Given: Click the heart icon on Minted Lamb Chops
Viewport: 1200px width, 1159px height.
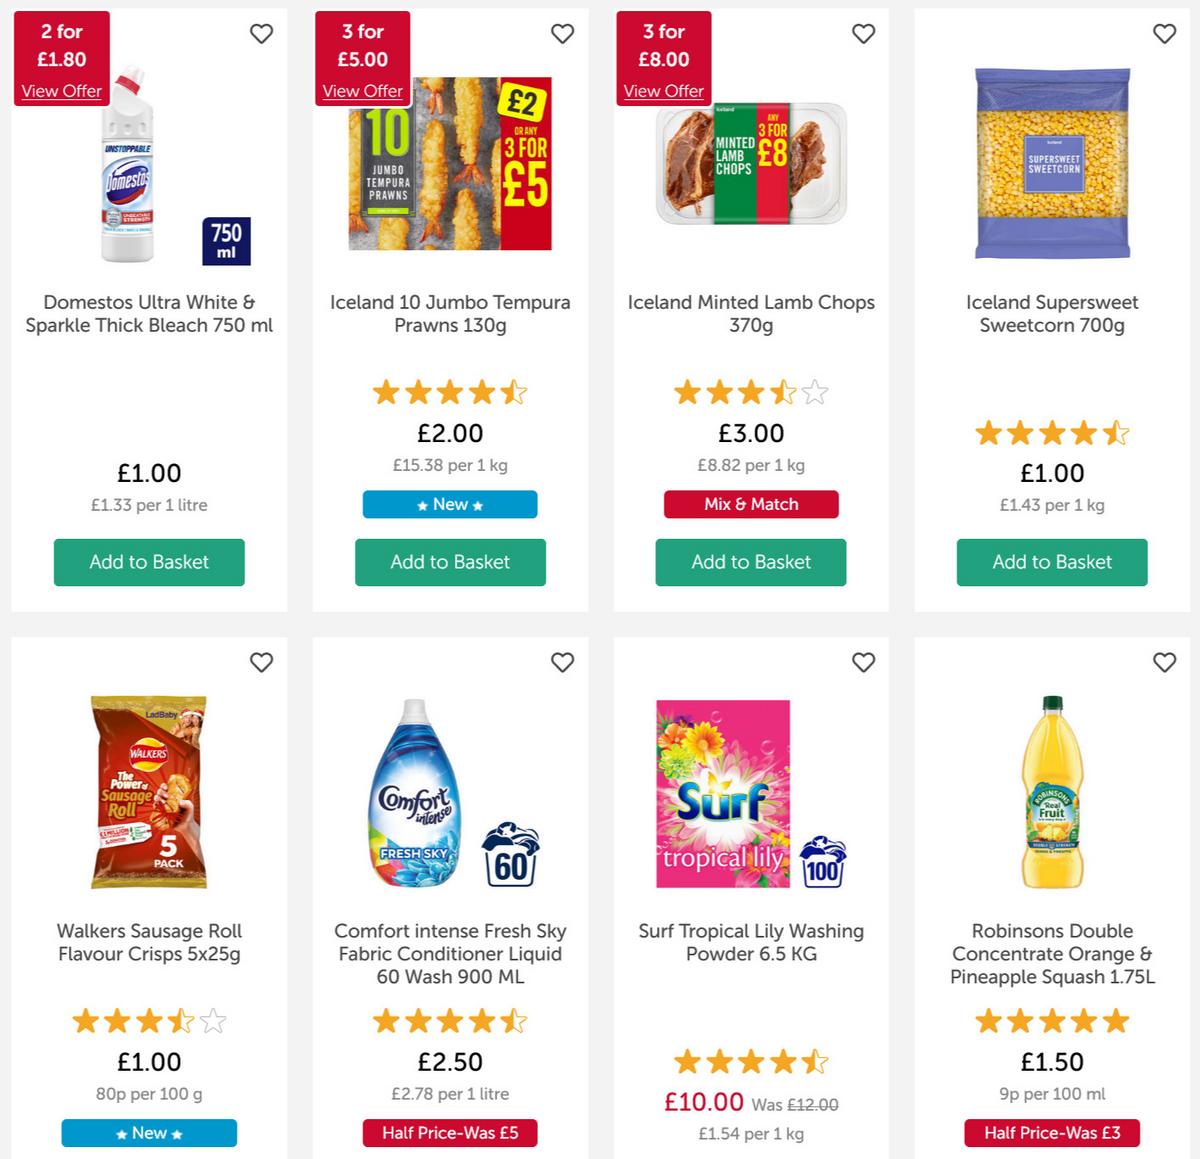Looking at the screenshot, I should [863, 33].
